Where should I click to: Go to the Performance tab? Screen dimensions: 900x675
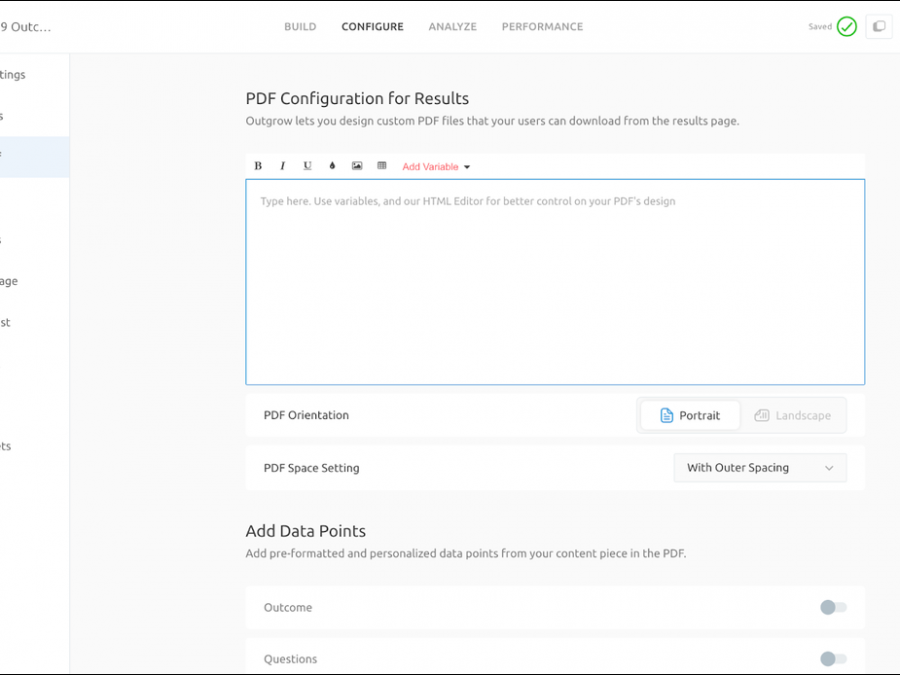tap(542, 27)
